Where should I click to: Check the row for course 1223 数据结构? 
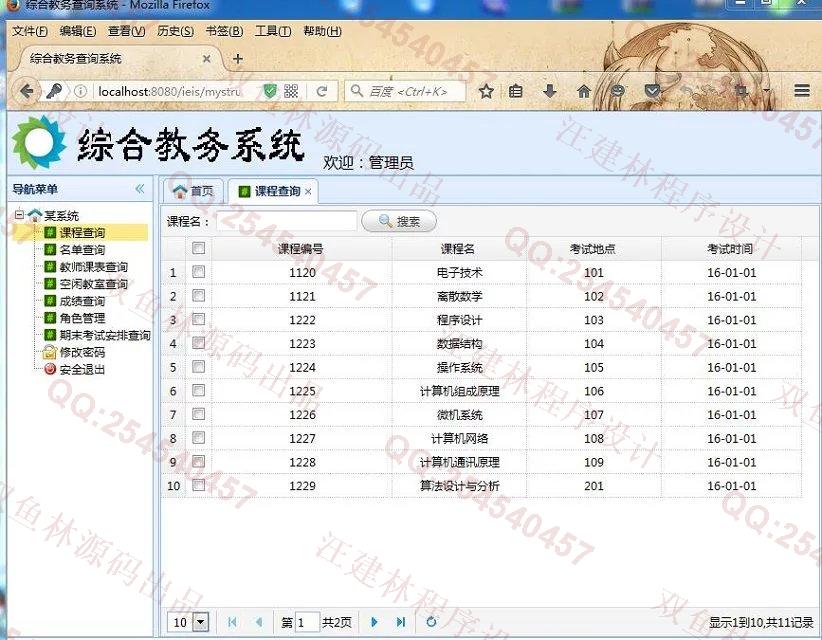[198, 343]
